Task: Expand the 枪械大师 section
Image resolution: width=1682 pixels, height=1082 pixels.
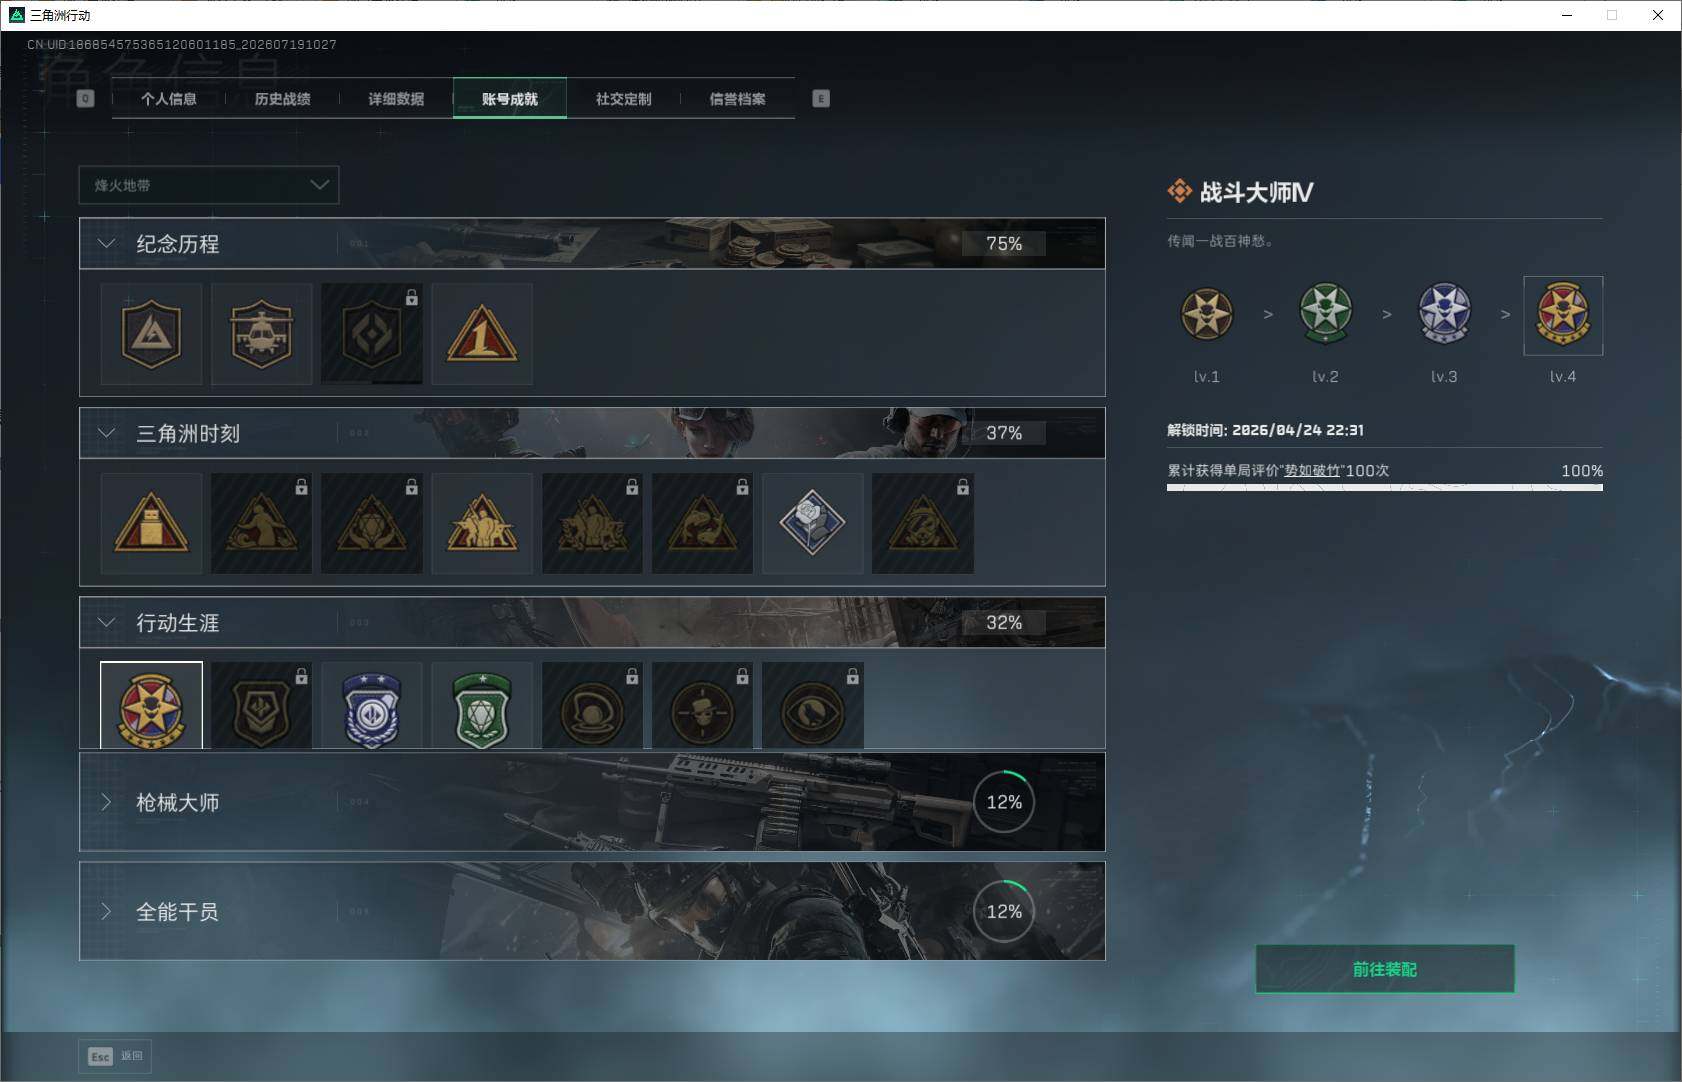Action: click(106, 802)
